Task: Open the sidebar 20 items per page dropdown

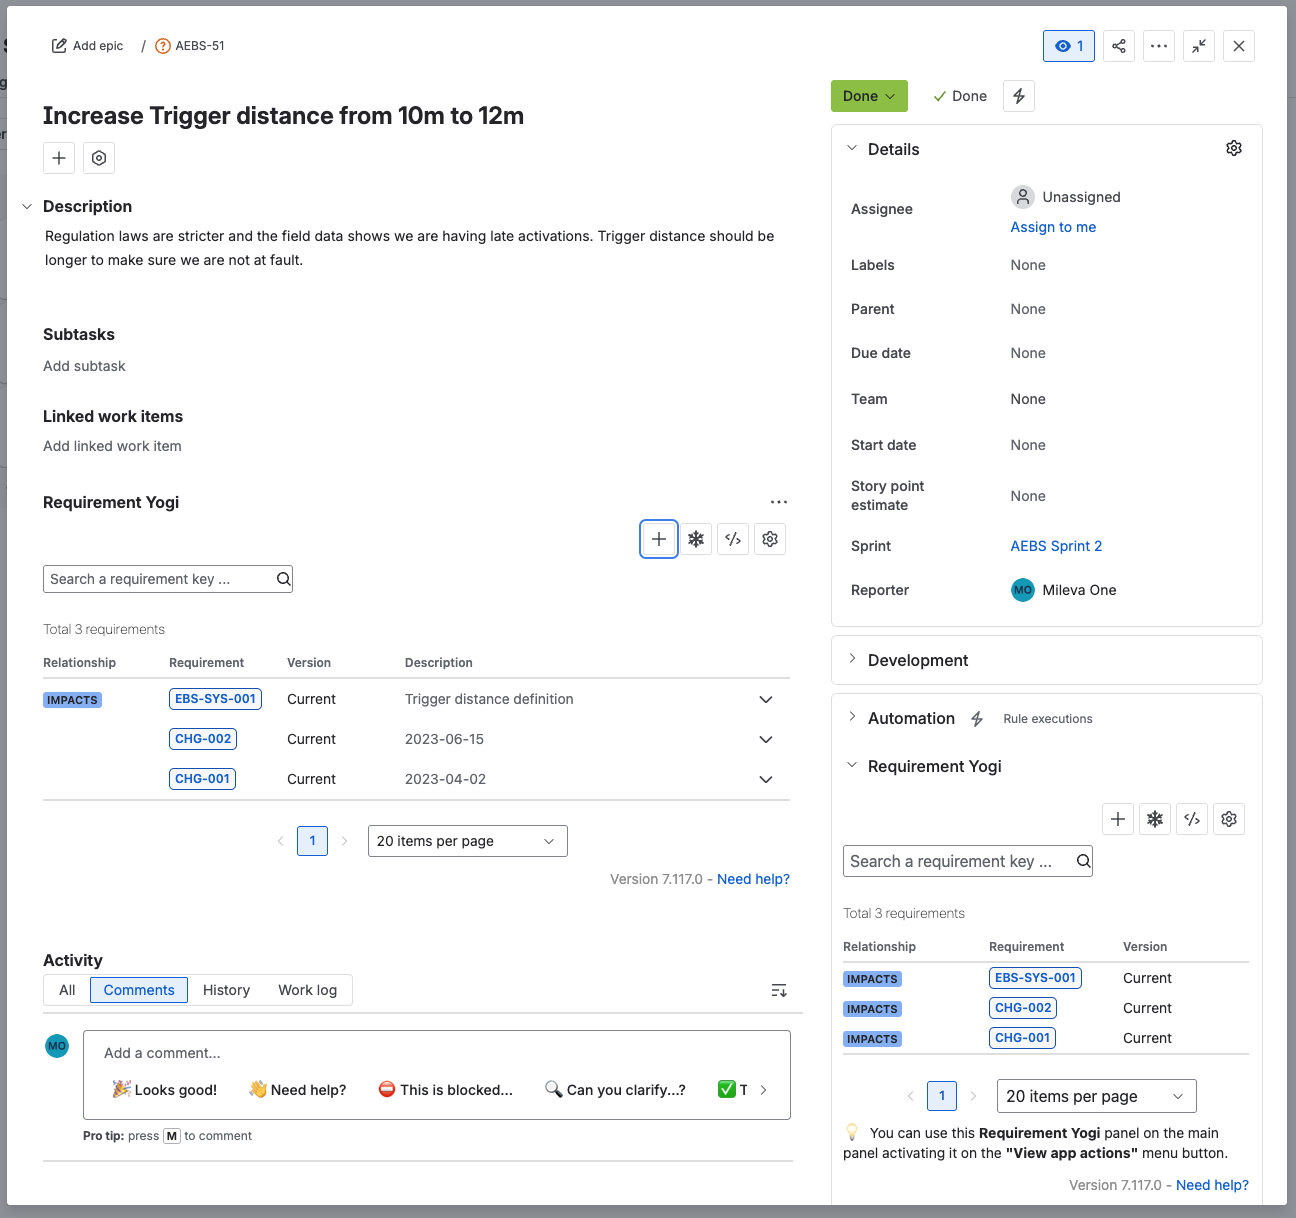Action: [1096, 1096]
